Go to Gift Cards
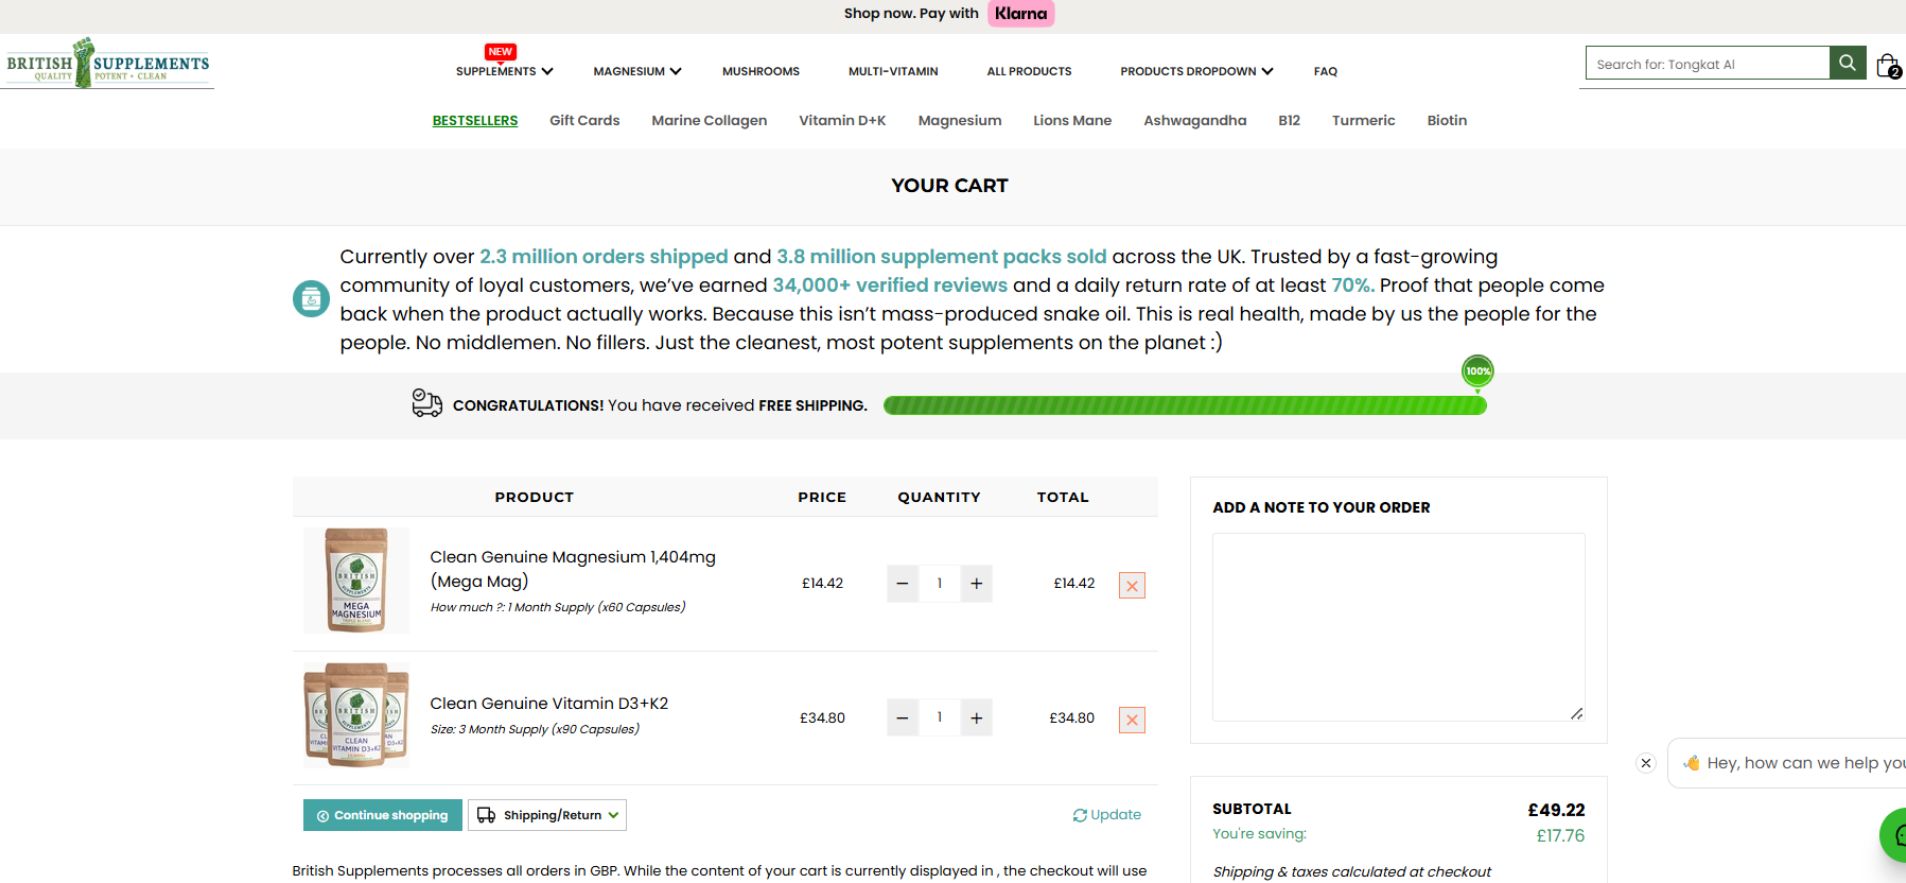The width and height of the screenshot is (1906, 883). [584, 120]
